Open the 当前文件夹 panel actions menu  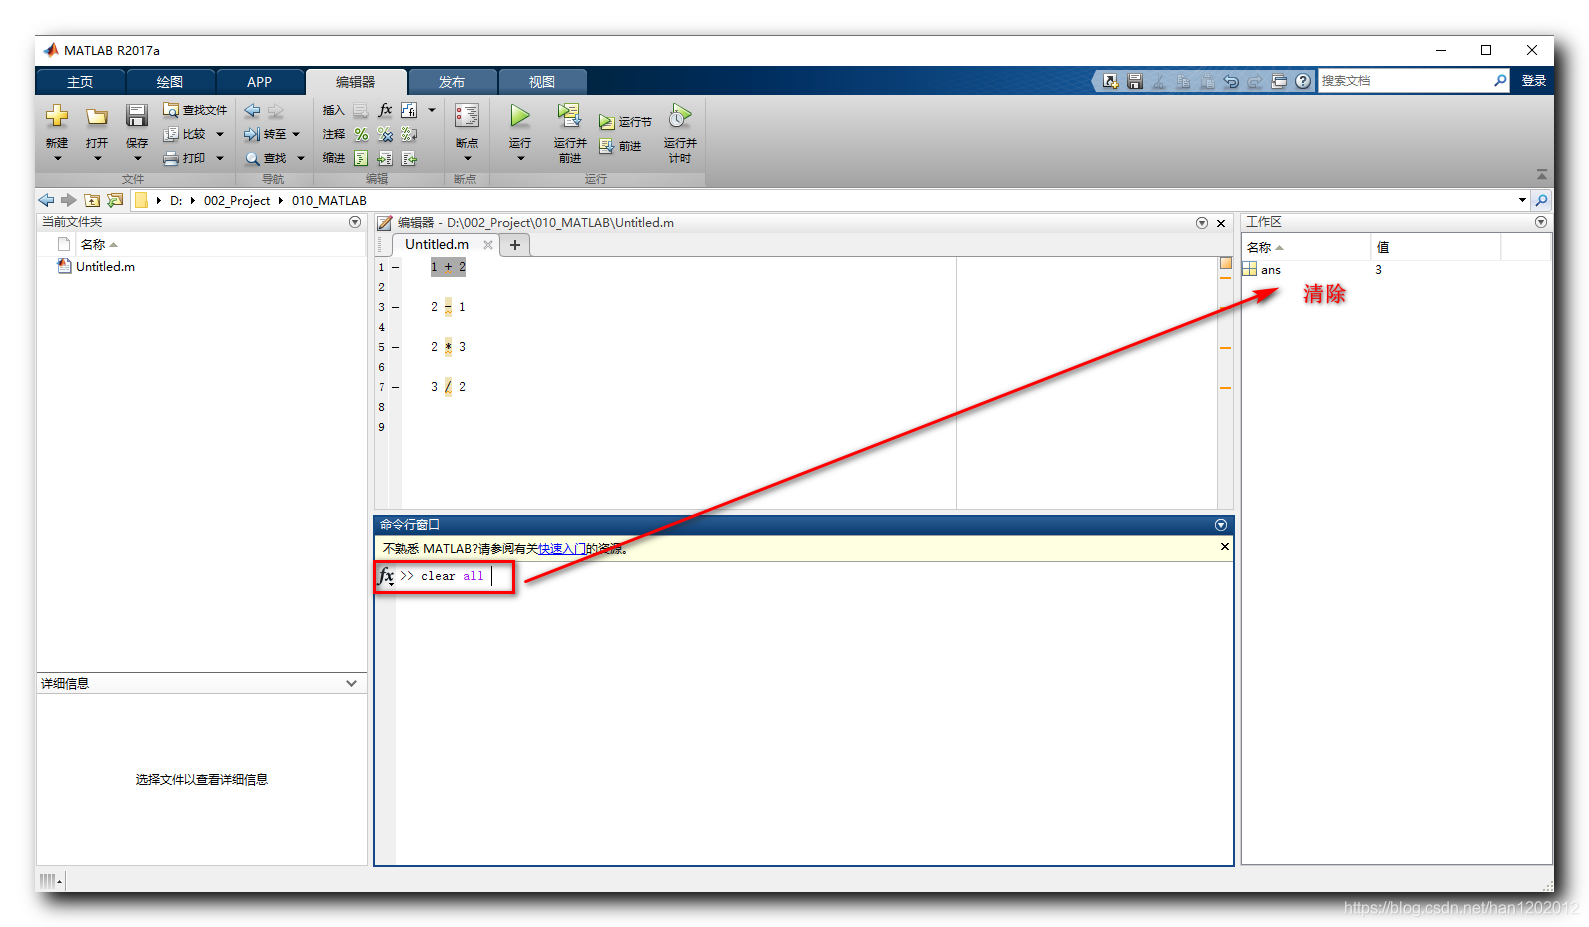click(355, 222)
